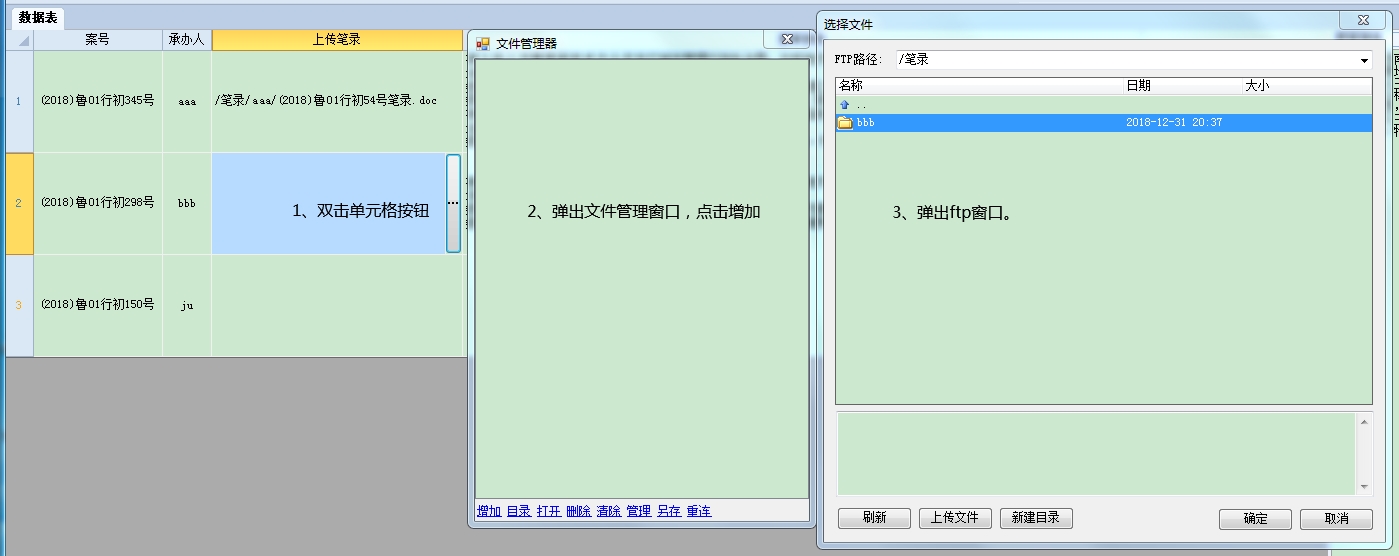Click the ellipsis button in row 2 cell
This screenshot has width=1399, height=556.
click(453, 203)
